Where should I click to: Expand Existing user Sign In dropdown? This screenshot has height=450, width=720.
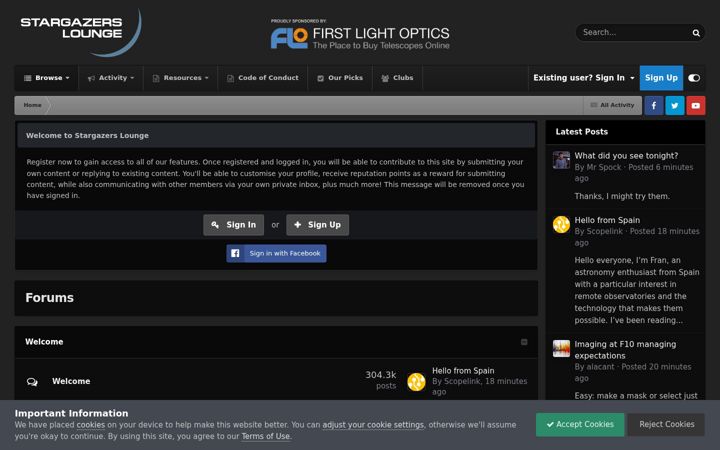(584, 78)
